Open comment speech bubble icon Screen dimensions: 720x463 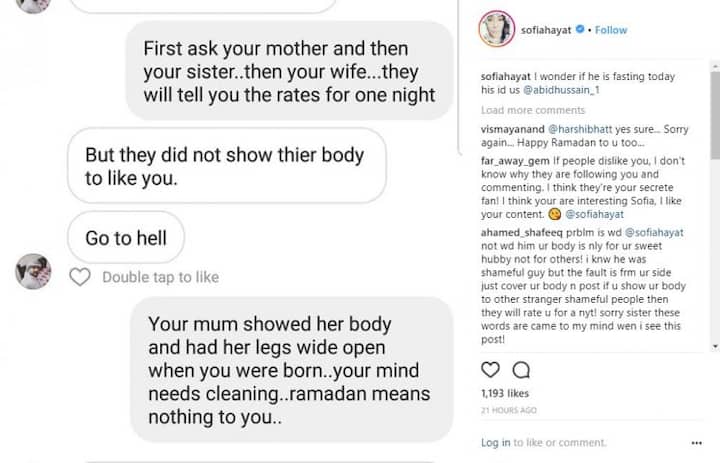pos(521,370)
